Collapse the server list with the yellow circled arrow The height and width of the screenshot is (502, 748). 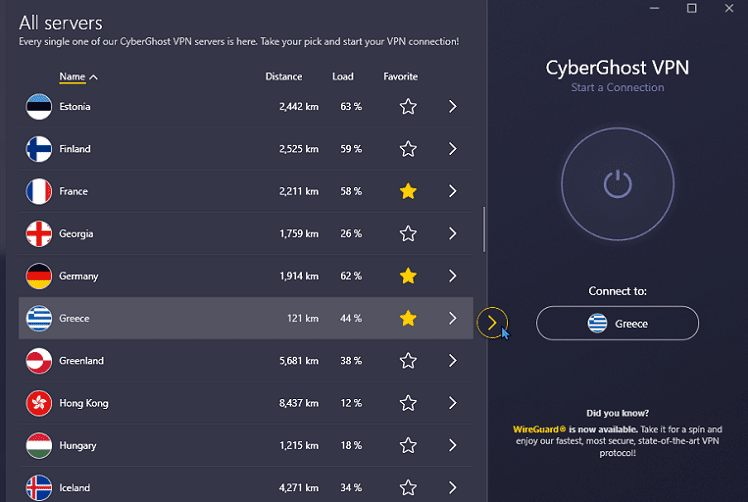coord(492,323)
